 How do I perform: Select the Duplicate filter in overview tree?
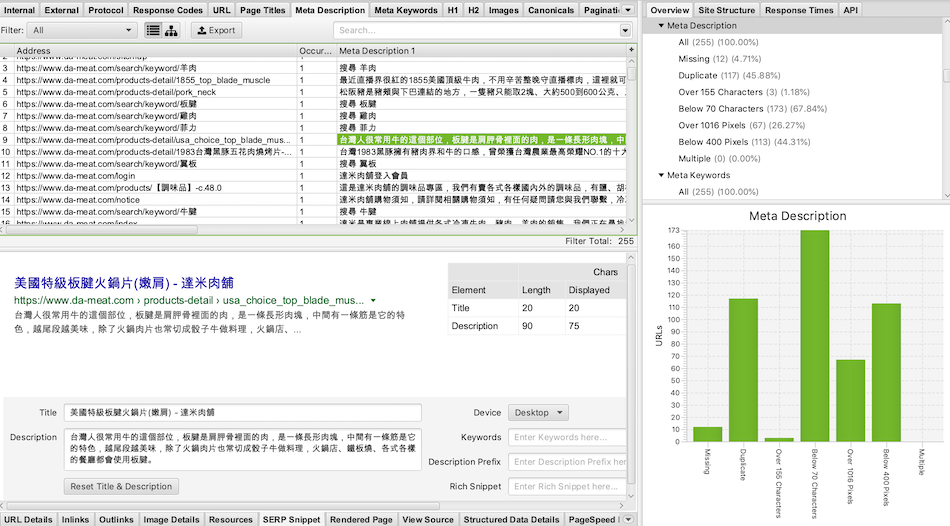[697, 75]
